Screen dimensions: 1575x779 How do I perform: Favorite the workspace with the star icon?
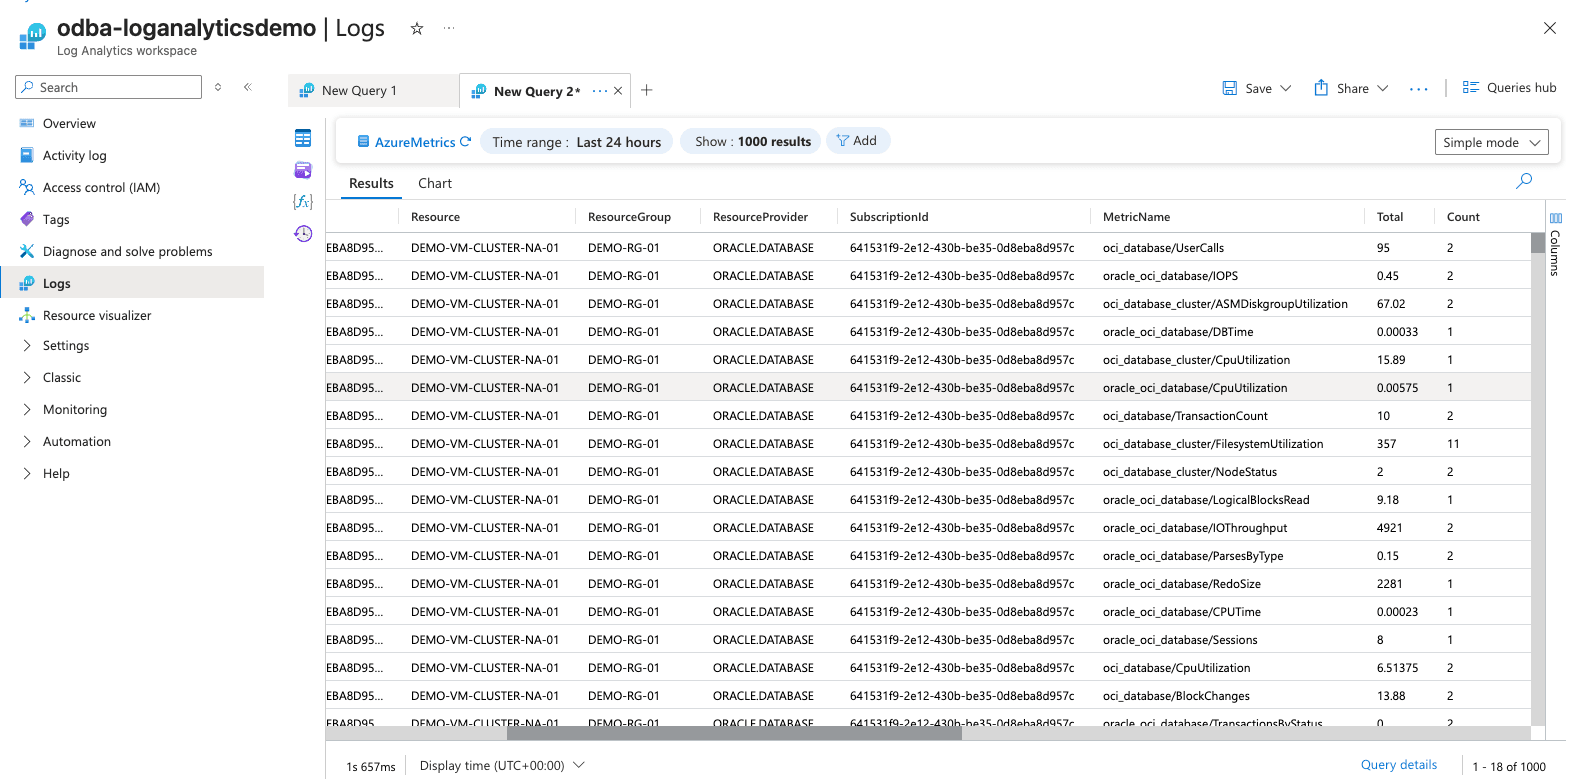point(417,29)
